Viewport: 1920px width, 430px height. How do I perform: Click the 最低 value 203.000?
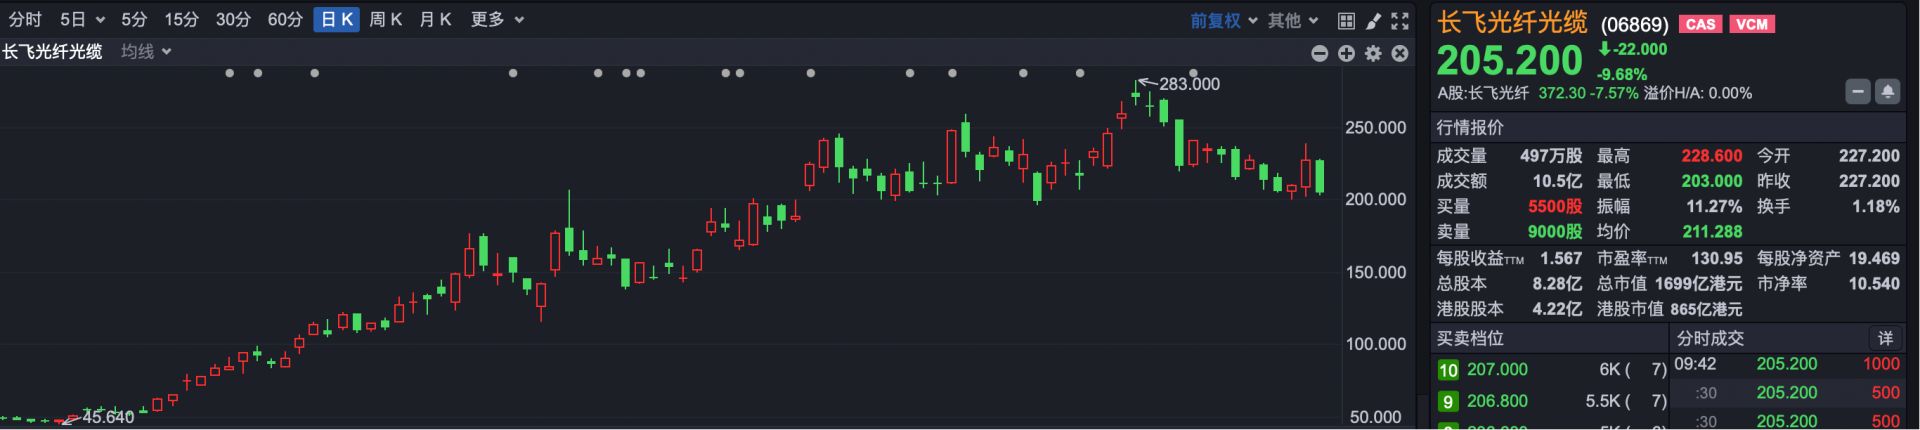point(1712,181)
